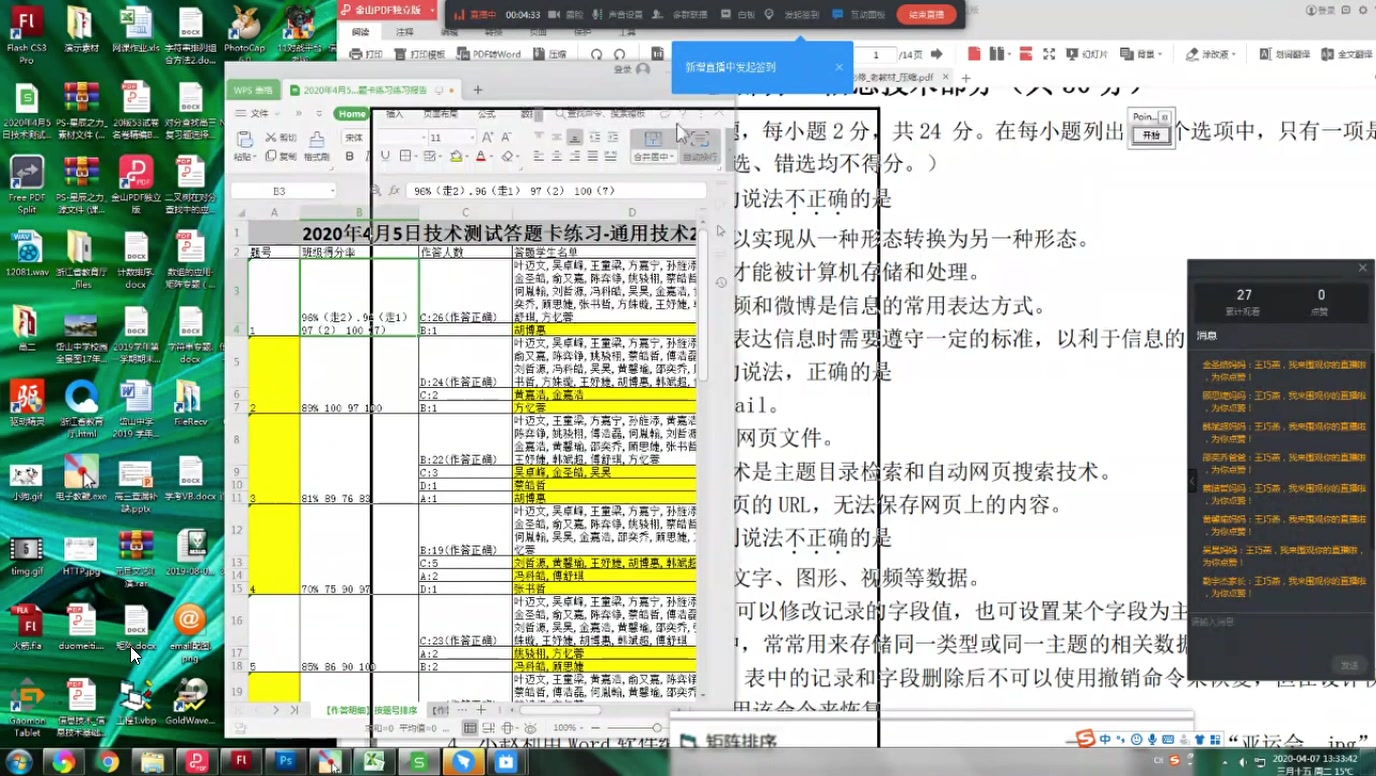Click the 压缩 compress icon in PDF toolbar
The image size is (1376, 776).
pyautogui.click(x=551, y=52)
